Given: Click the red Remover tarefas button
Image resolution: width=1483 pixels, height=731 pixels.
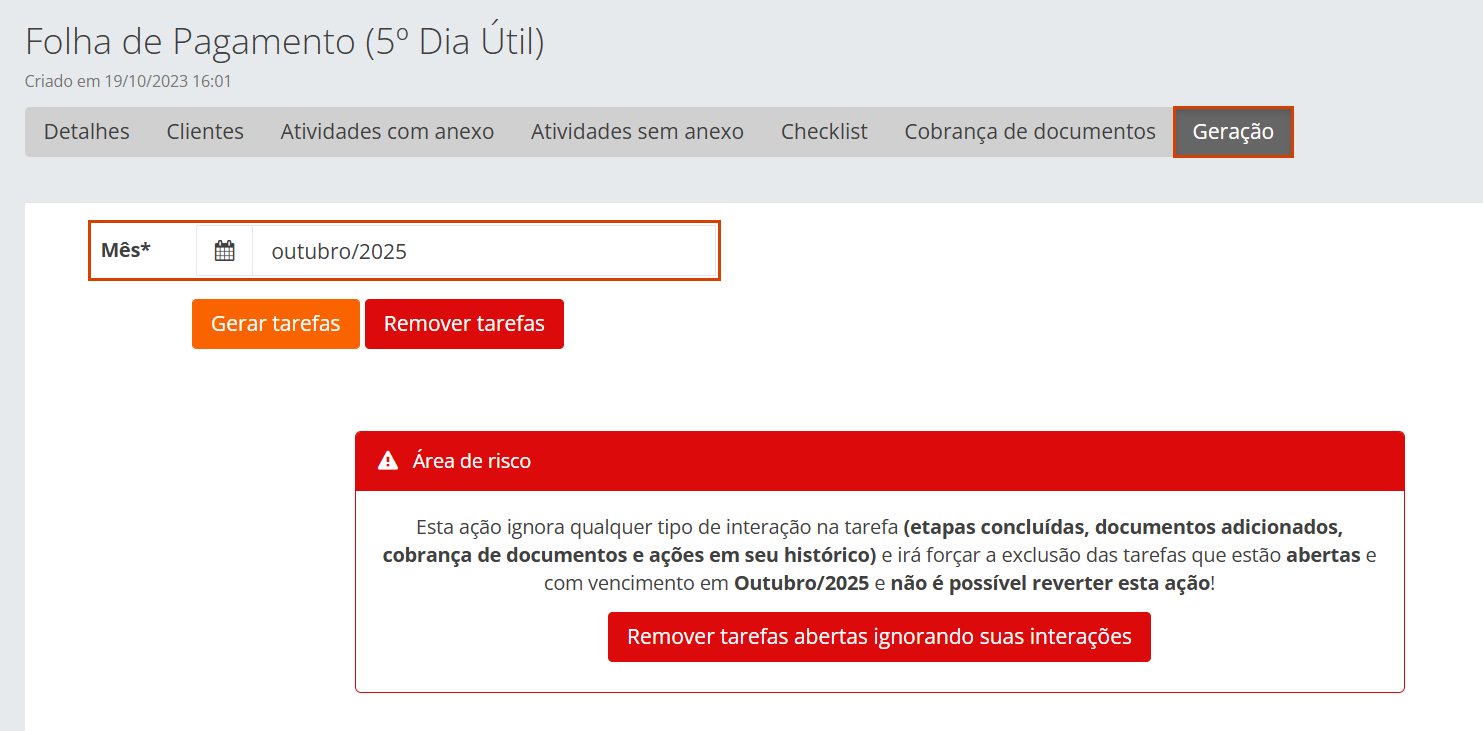Looking at the screenshot, I should tap(464, 324).
